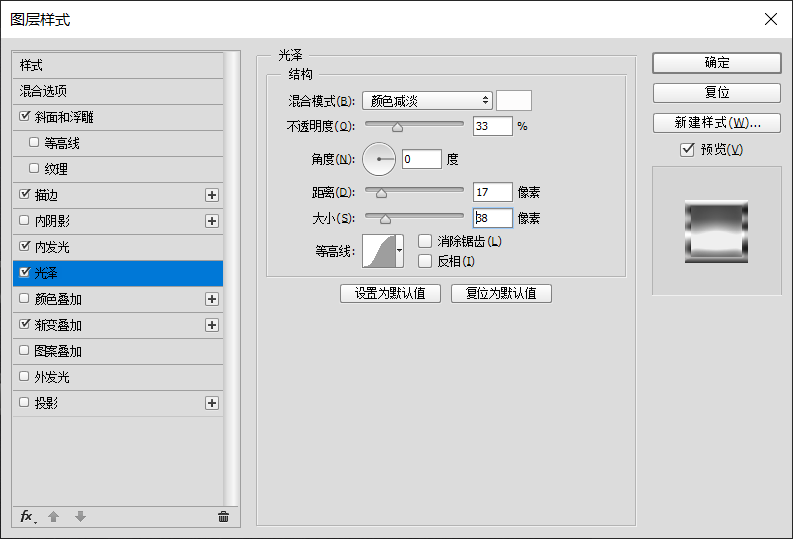793x539 pixels.
Task: Click the 等高线 contour curve thumbnail
Action: (x=379, y=251)
